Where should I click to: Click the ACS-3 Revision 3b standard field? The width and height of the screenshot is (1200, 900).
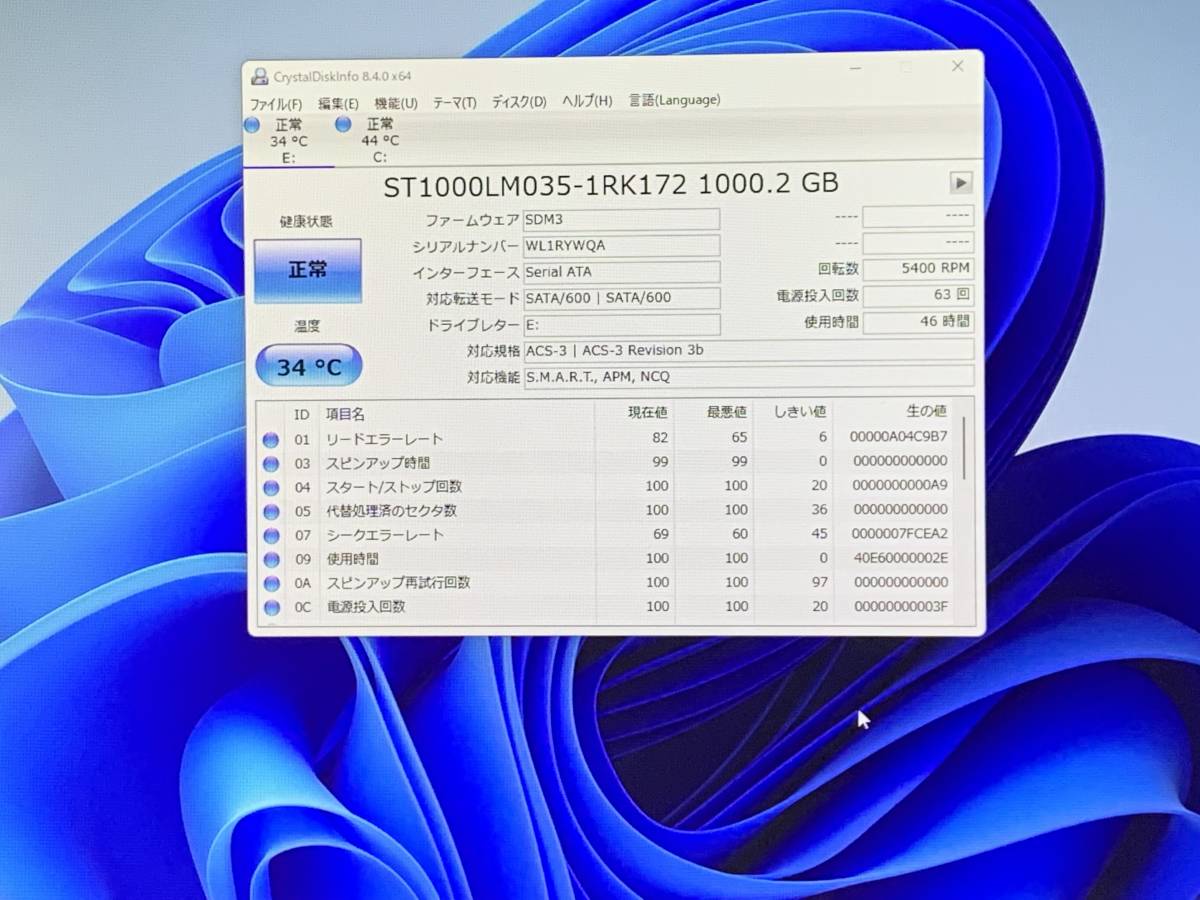[748, 350]
